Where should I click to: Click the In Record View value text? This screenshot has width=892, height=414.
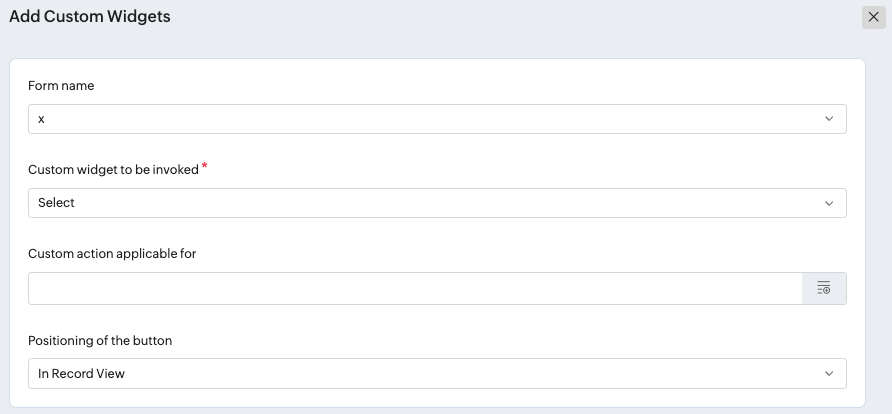coord(81,374)
